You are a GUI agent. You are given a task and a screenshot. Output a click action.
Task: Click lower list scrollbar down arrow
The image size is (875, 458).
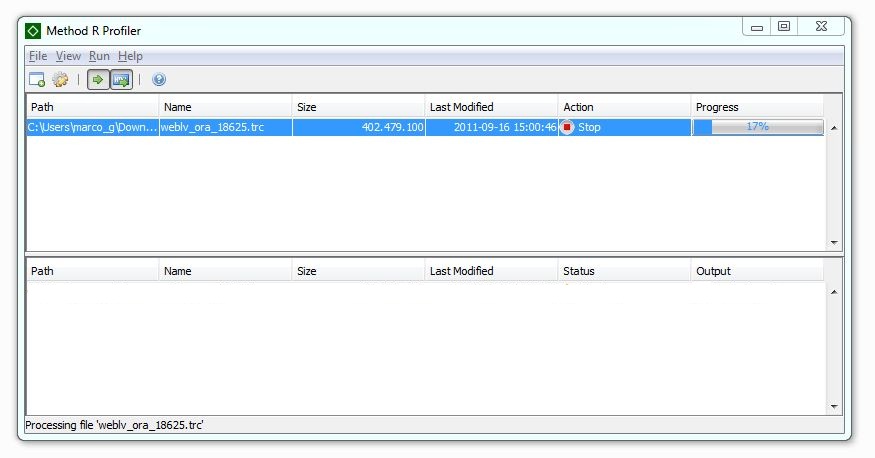coord(834,407)
